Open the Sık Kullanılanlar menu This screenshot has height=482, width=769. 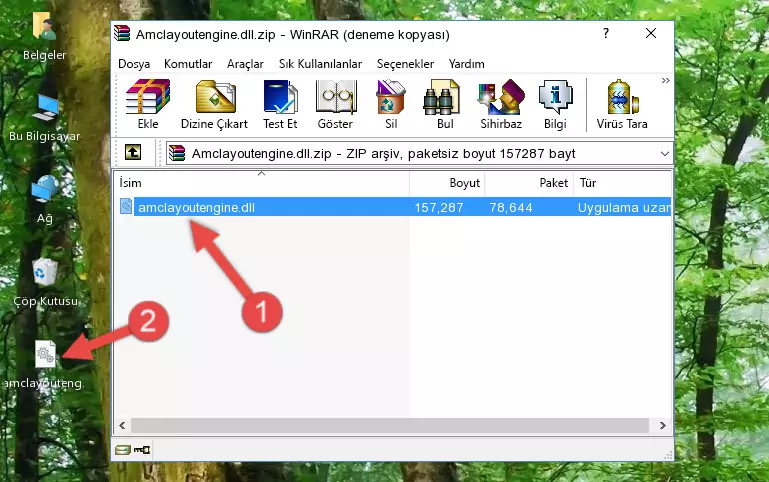(x=320, y=64)
